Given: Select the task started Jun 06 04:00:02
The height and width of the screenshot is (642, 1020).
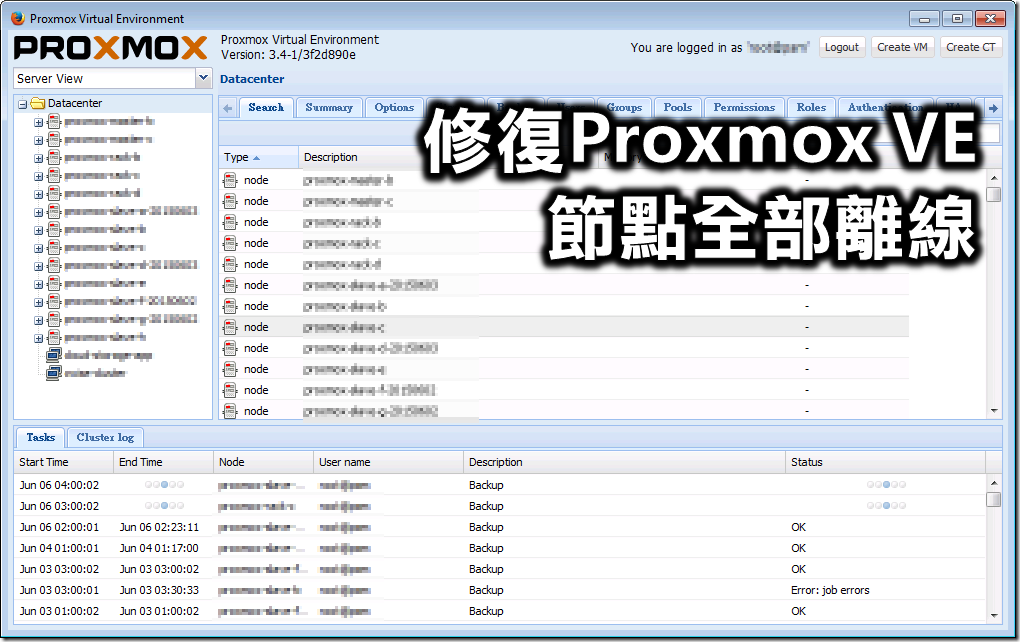Looking at the screenshot, I should pyautogui.click(x=500, y=485).
